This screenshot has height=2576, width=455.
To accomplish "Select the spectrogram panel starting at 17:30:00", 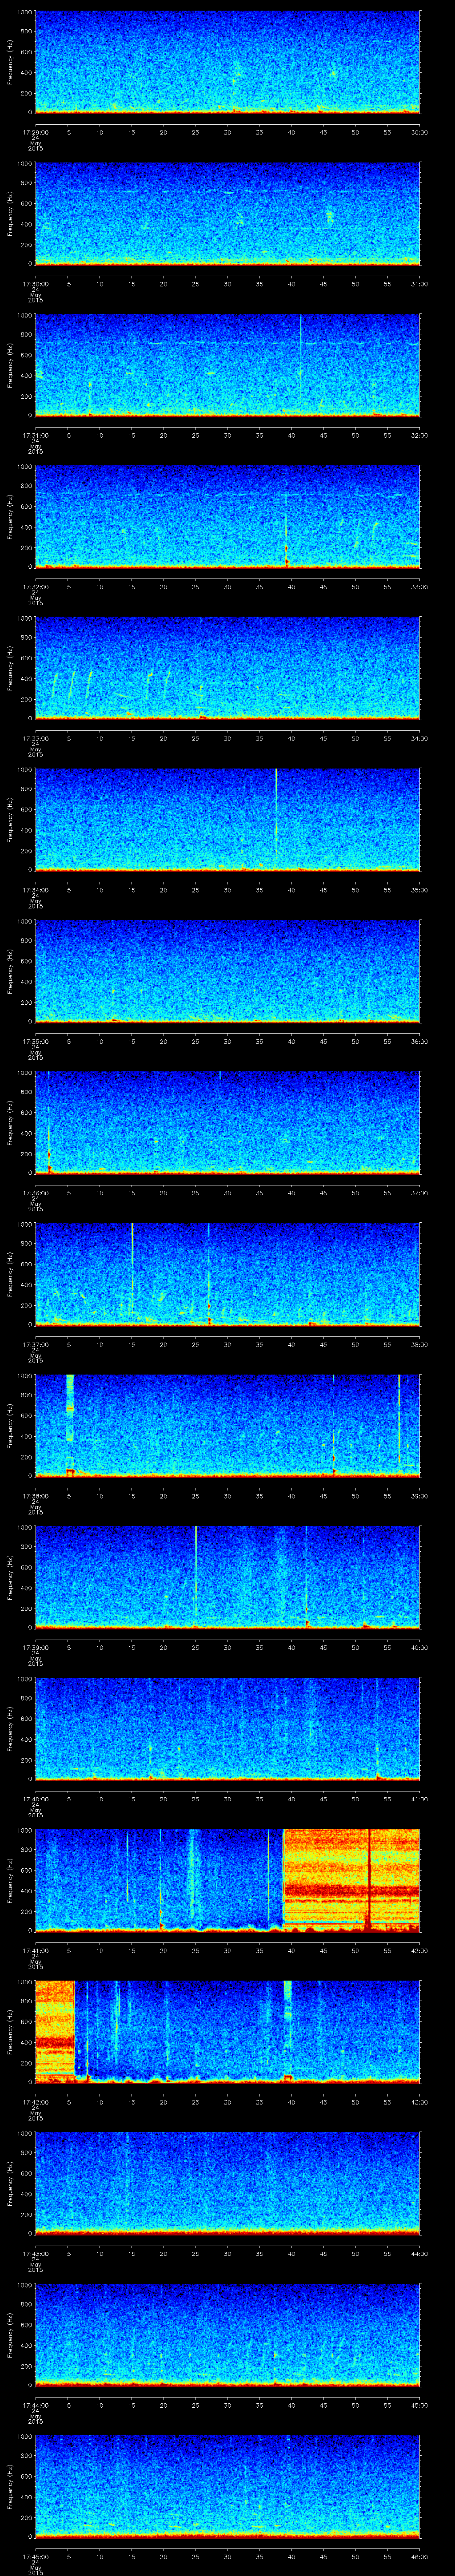I will (x=228, y=214).
